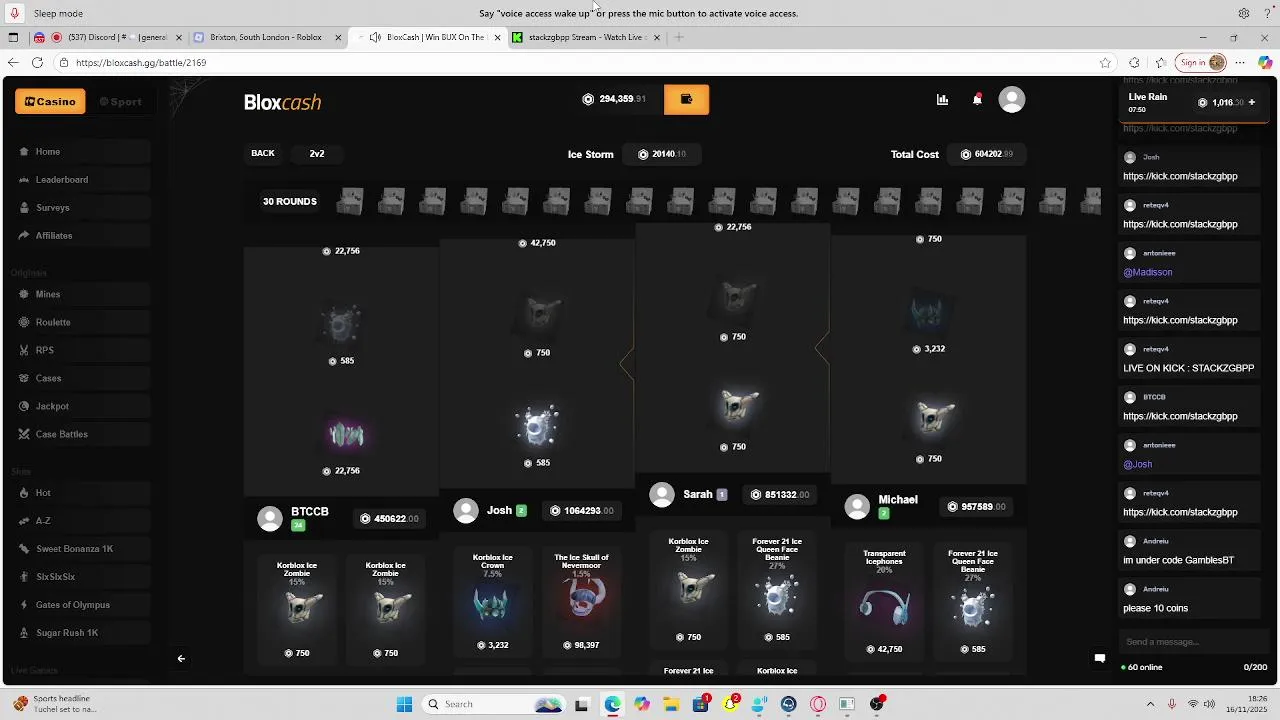Open the Sports headline widget
Image resolution: width=1280 pixels, height=720 pixels.
[55, 704]
